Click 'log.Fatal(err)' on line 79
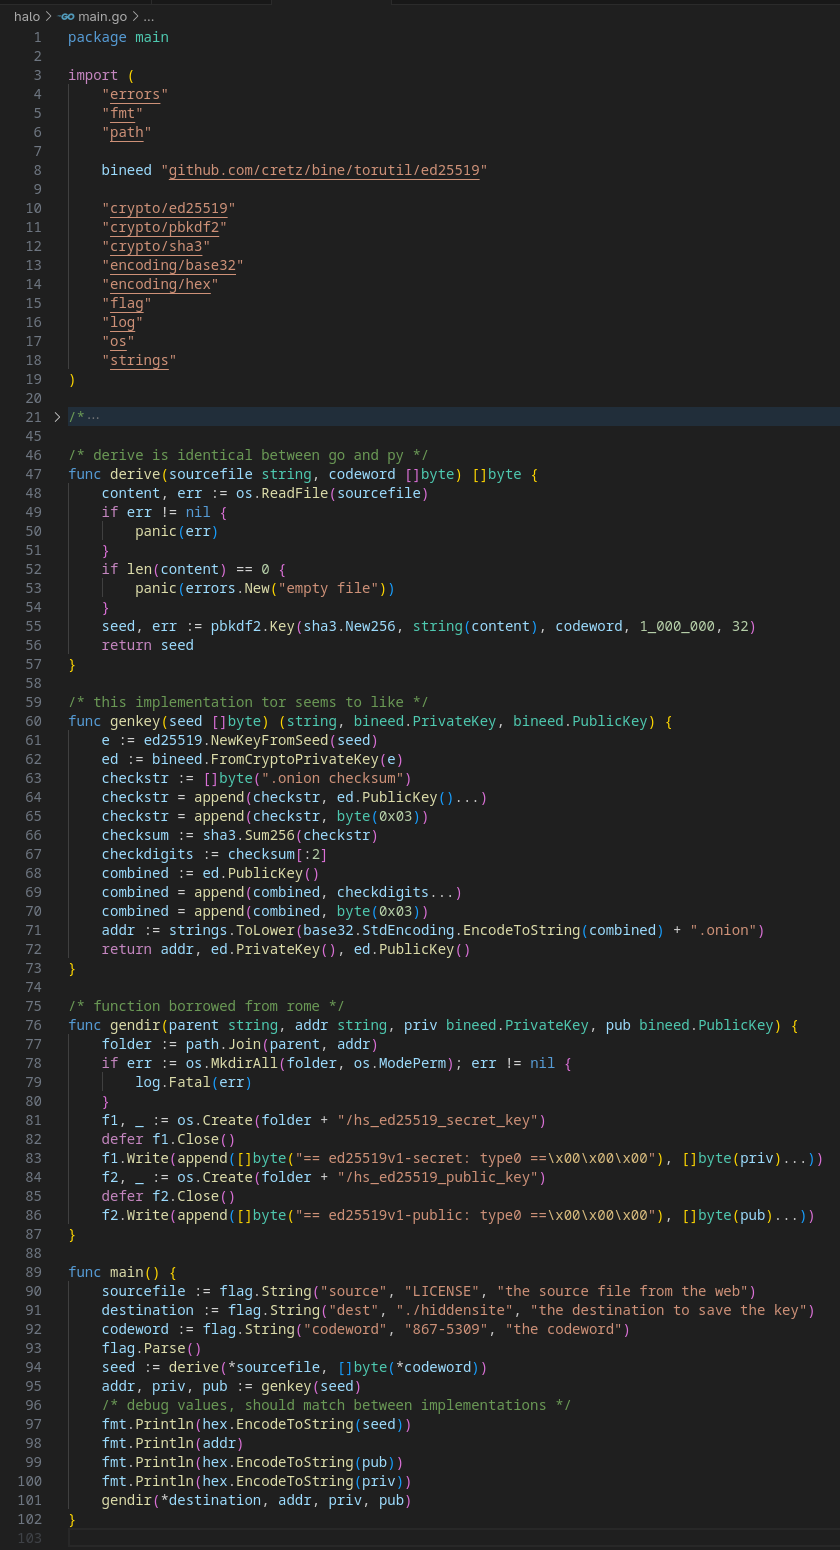840x1550 pixels. [x=194, y=1082]
